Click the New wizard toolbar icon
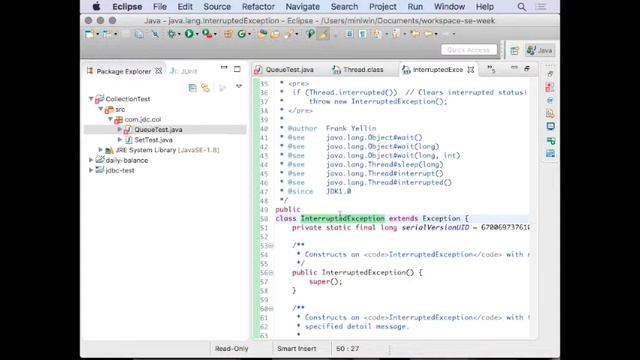 coord(89,34)
